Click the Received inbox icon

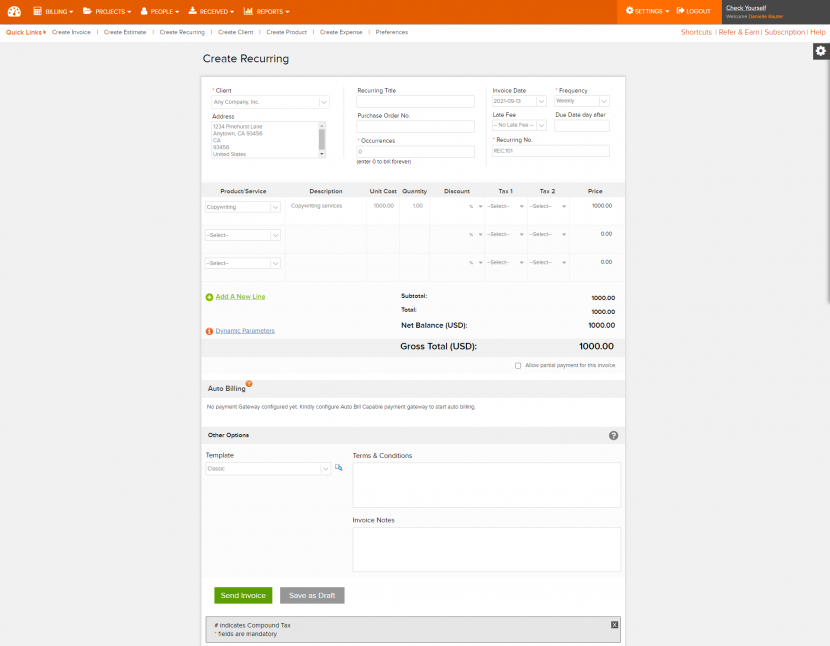[192, 11]
